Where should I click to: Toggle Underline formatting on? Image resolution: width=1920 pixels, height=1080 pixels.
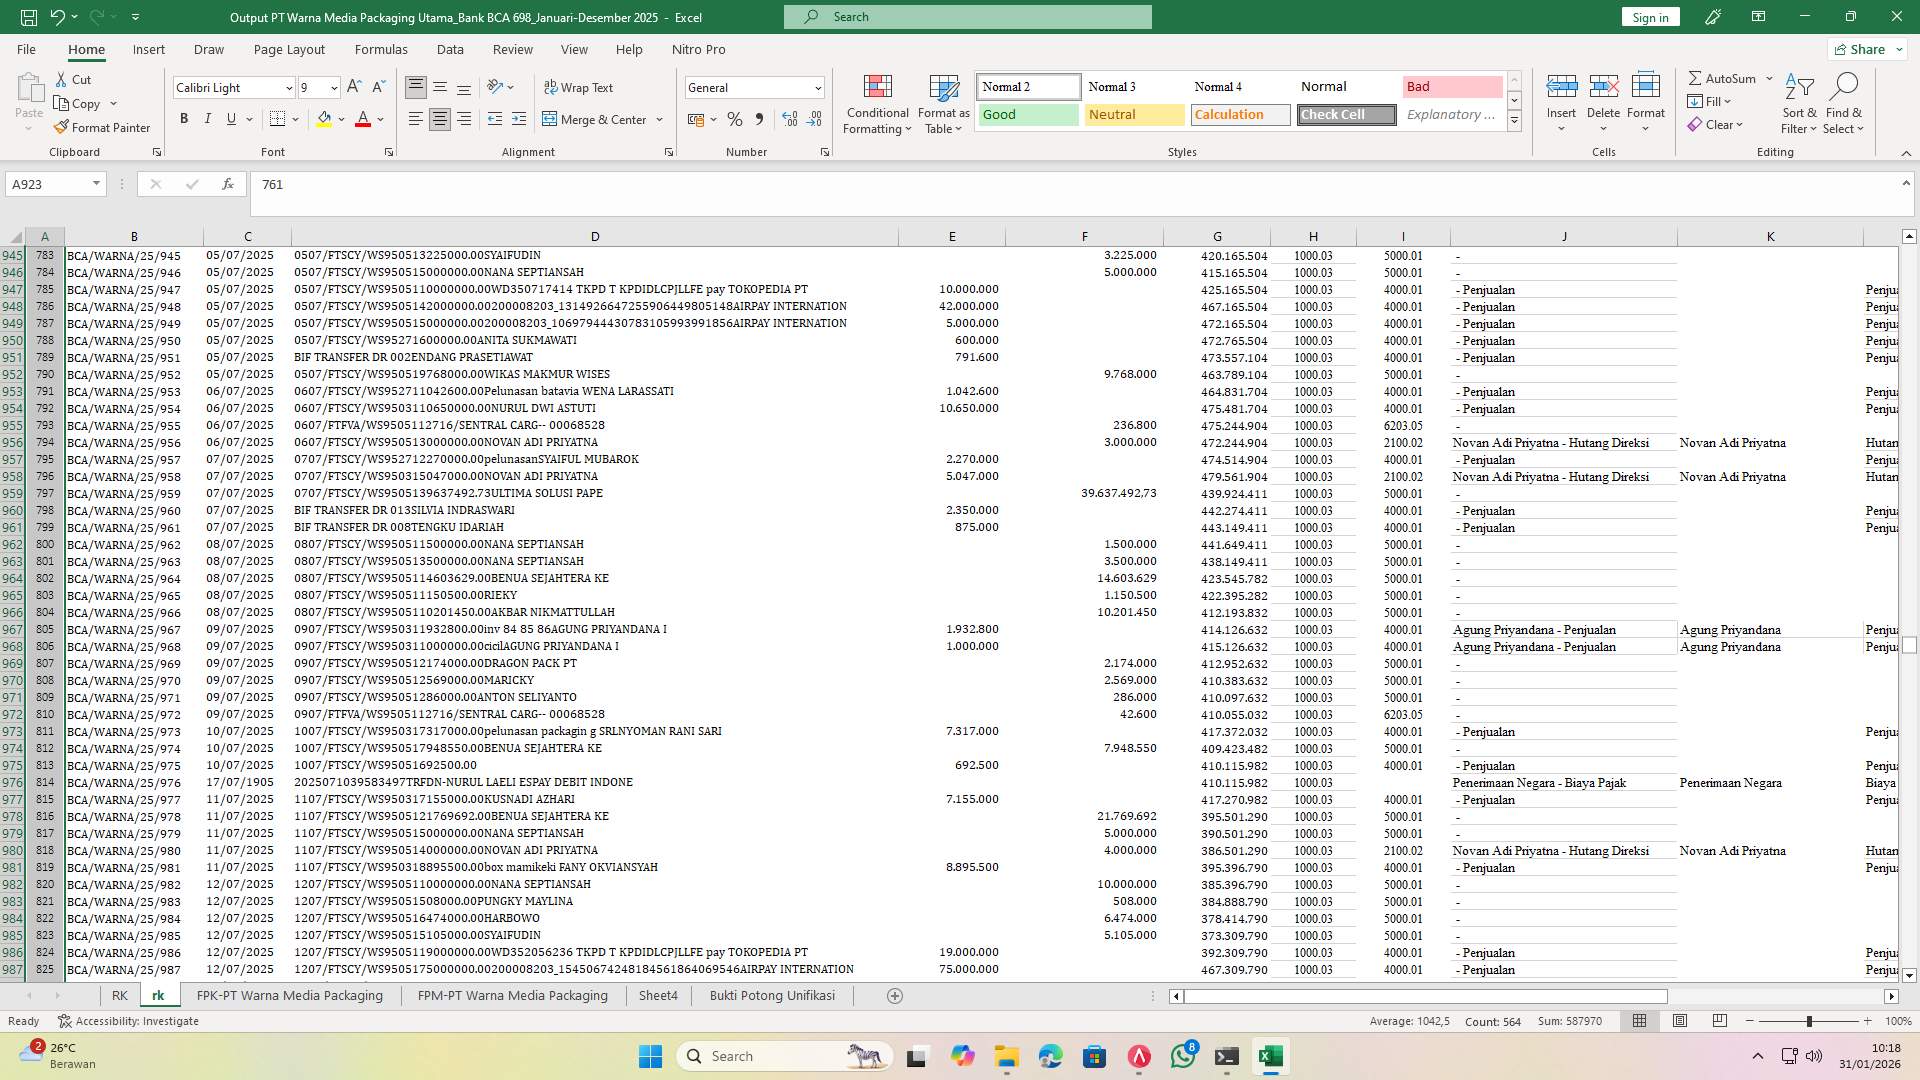[x=229, y=118]
